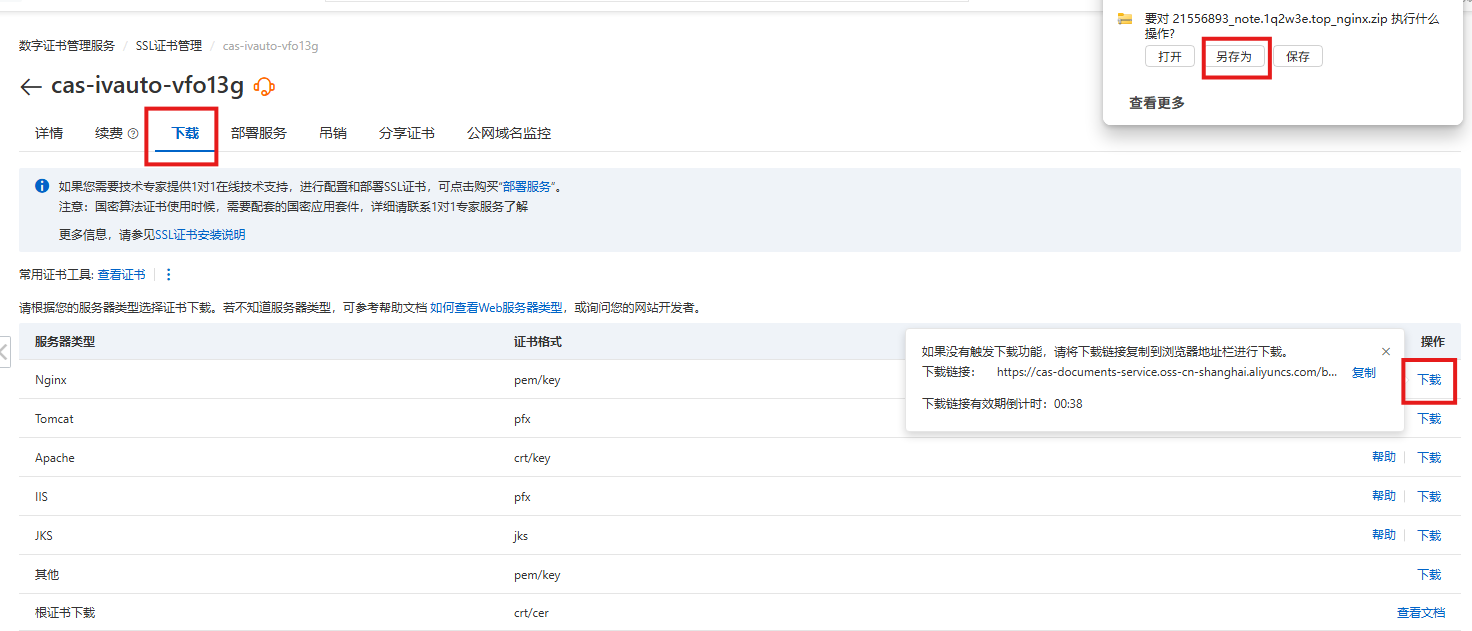The width and height of the screenshot is (1472, 631).
Task: Download the Nginx pem/key certificate
Action: pos(1429,380)
